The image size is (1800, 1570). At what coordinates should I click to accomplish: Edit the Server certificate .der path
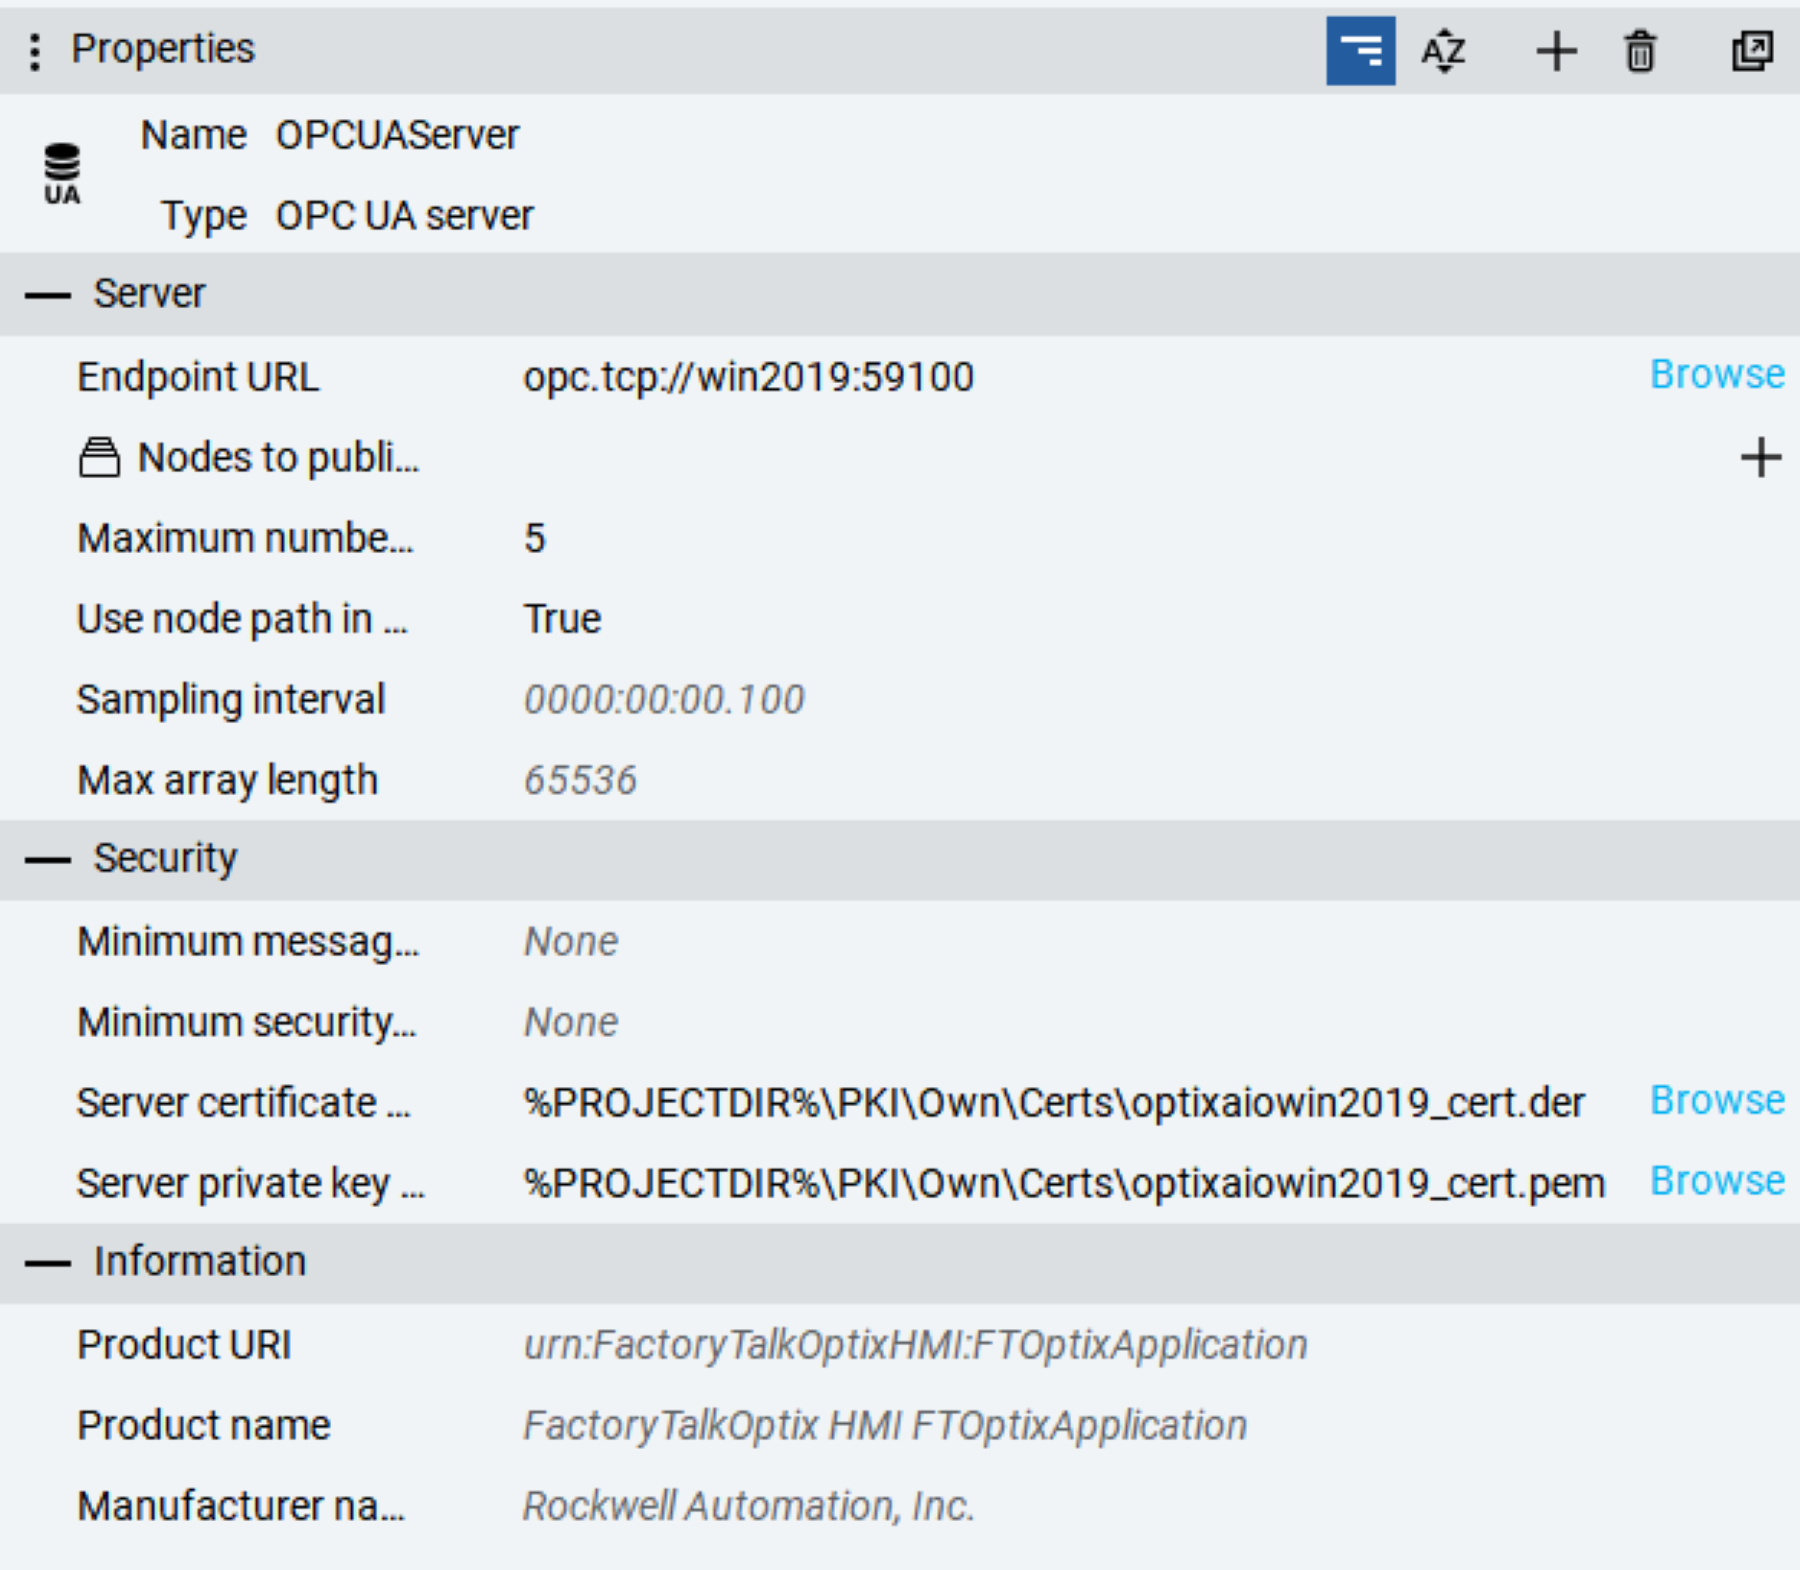[1055, 1103]
